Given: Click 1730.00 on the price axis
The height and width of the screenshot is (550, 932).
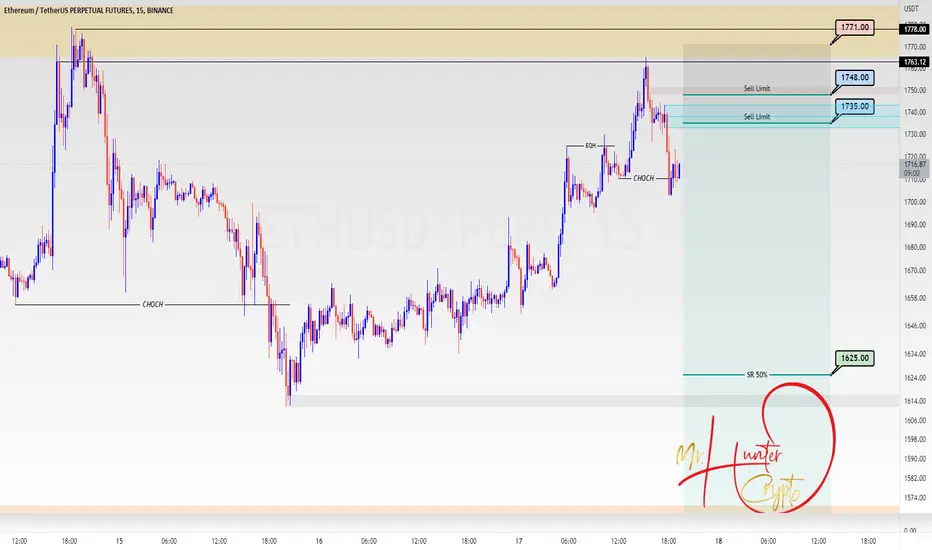Looking at the screenshot, I should click(915, 134).
